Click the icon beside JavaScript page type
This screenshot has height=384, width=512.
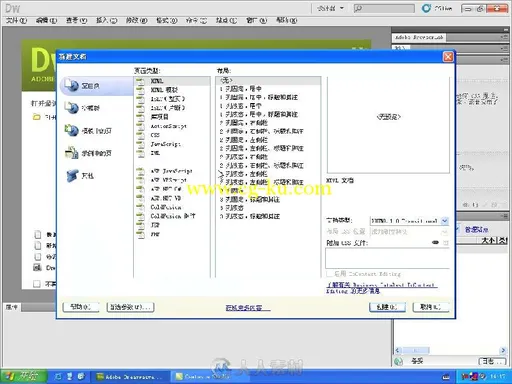141,144
